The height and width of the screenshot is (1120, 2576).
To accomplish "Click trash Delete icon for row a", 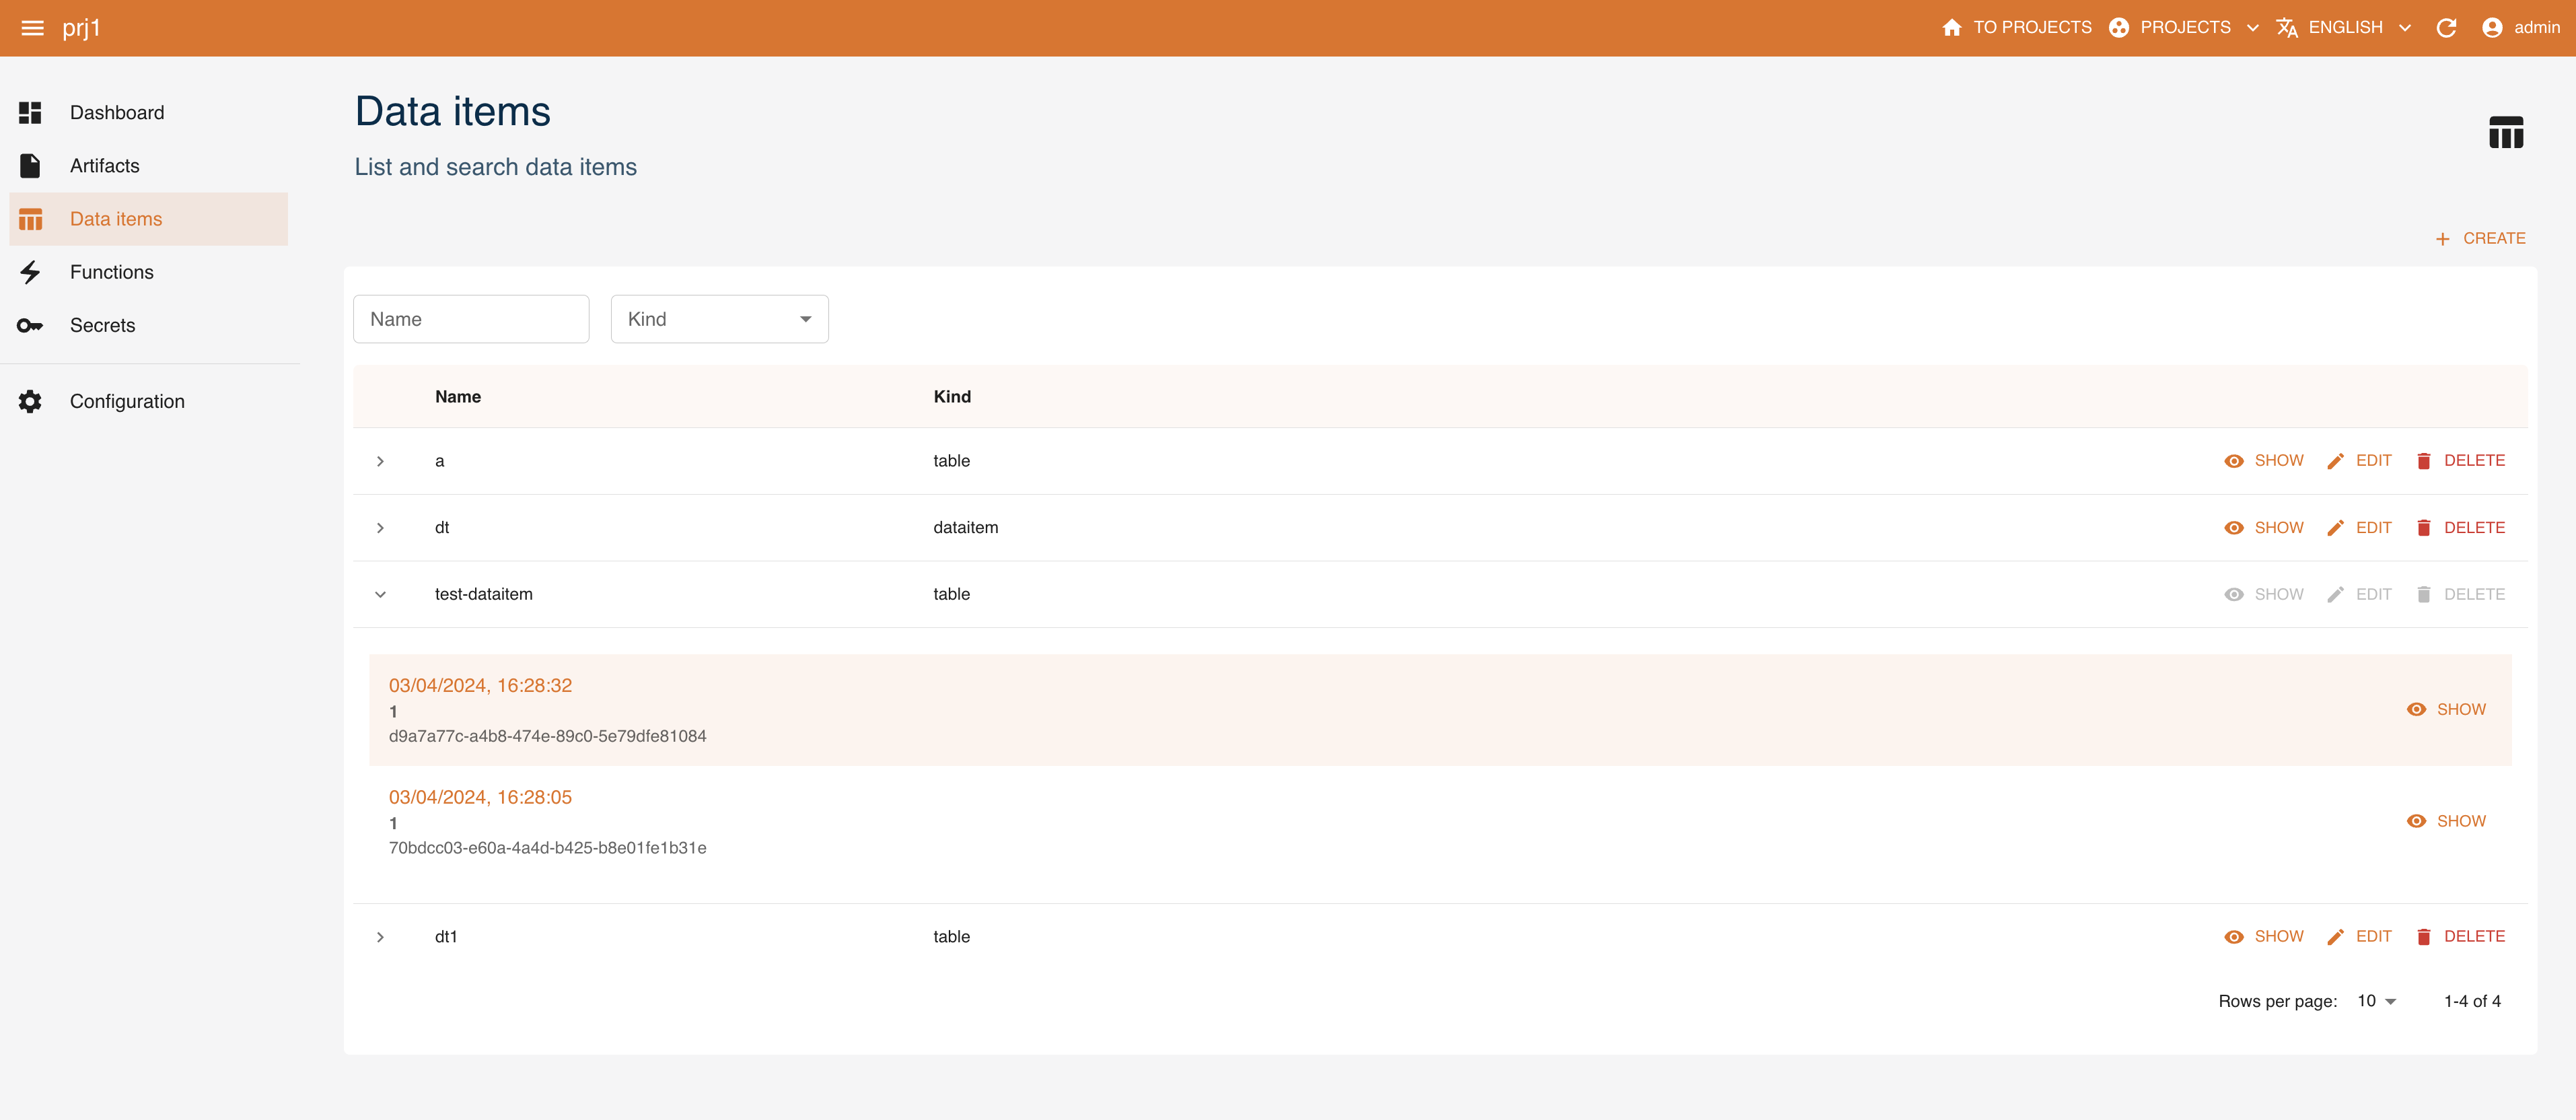I will tap(2423, 461).
